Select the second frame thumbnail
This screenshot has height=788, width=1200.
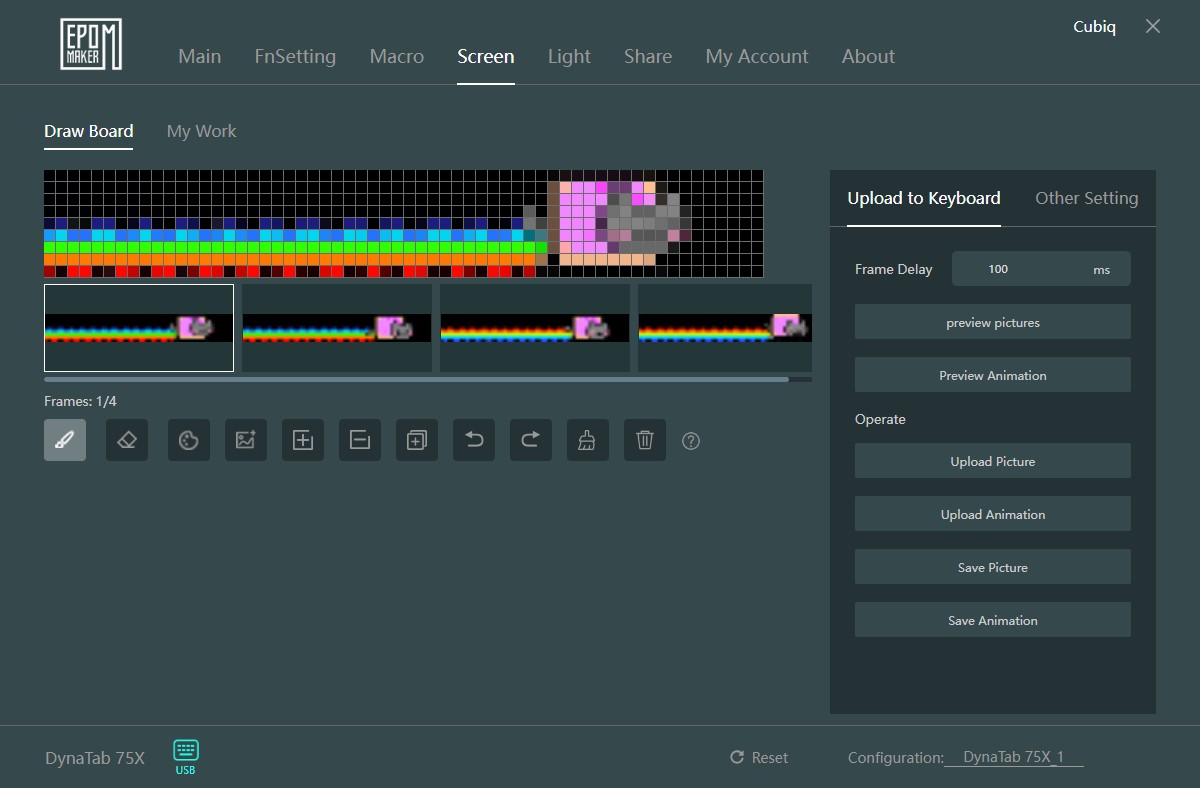tap(337, 328)
